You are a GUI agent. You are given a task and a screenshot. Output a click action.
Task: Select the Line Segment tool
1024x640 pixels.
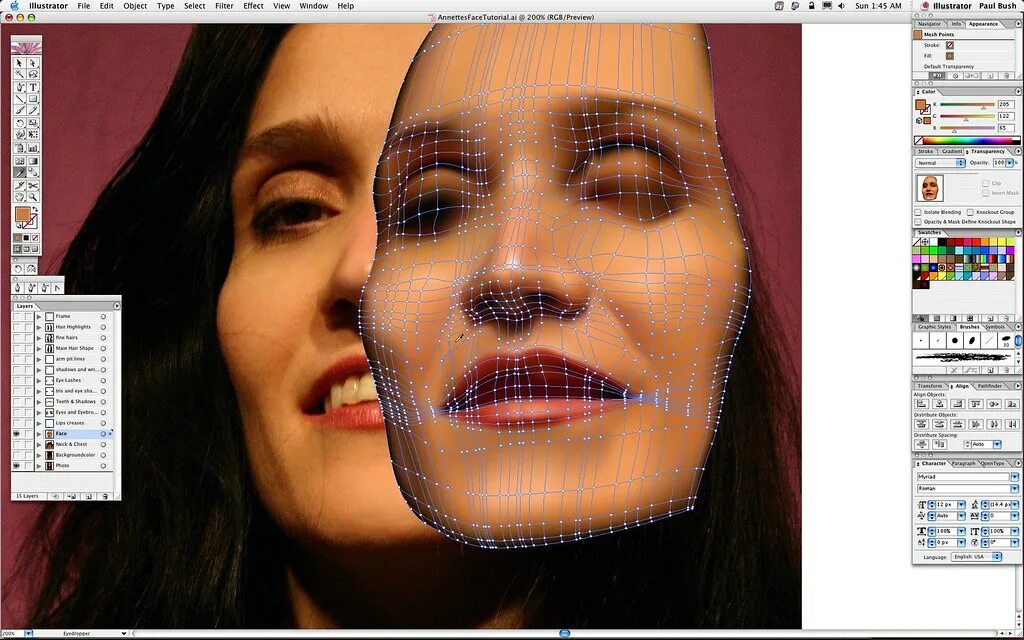point(20,99)
